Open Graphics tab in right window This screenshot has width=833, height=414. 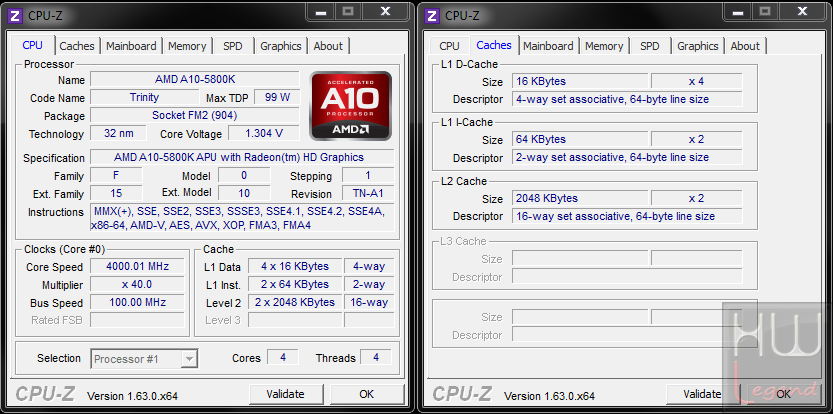click(x=698, y=46)
